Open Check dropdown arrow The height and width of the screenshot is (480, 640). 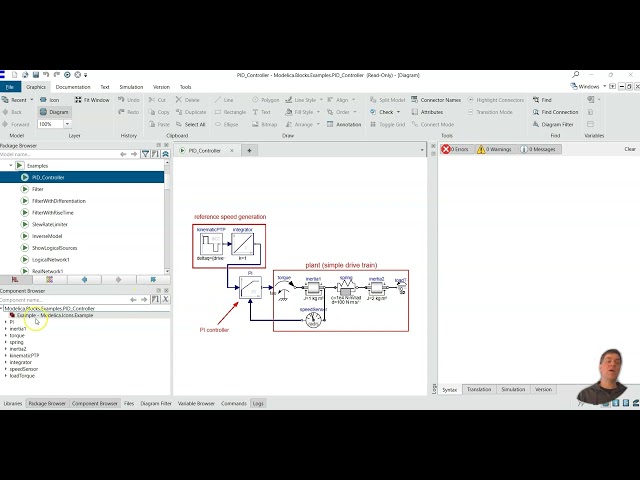(398, 112)
